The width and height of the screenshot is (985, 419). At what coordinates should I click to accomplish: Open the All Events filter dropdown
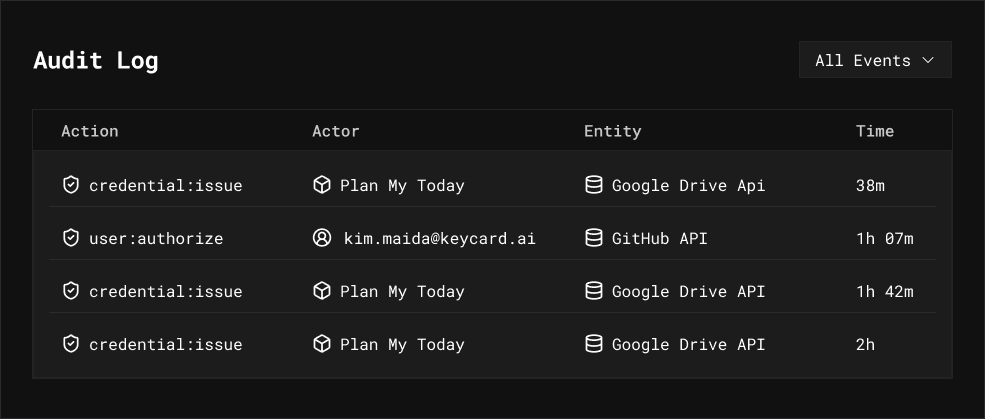875,60
